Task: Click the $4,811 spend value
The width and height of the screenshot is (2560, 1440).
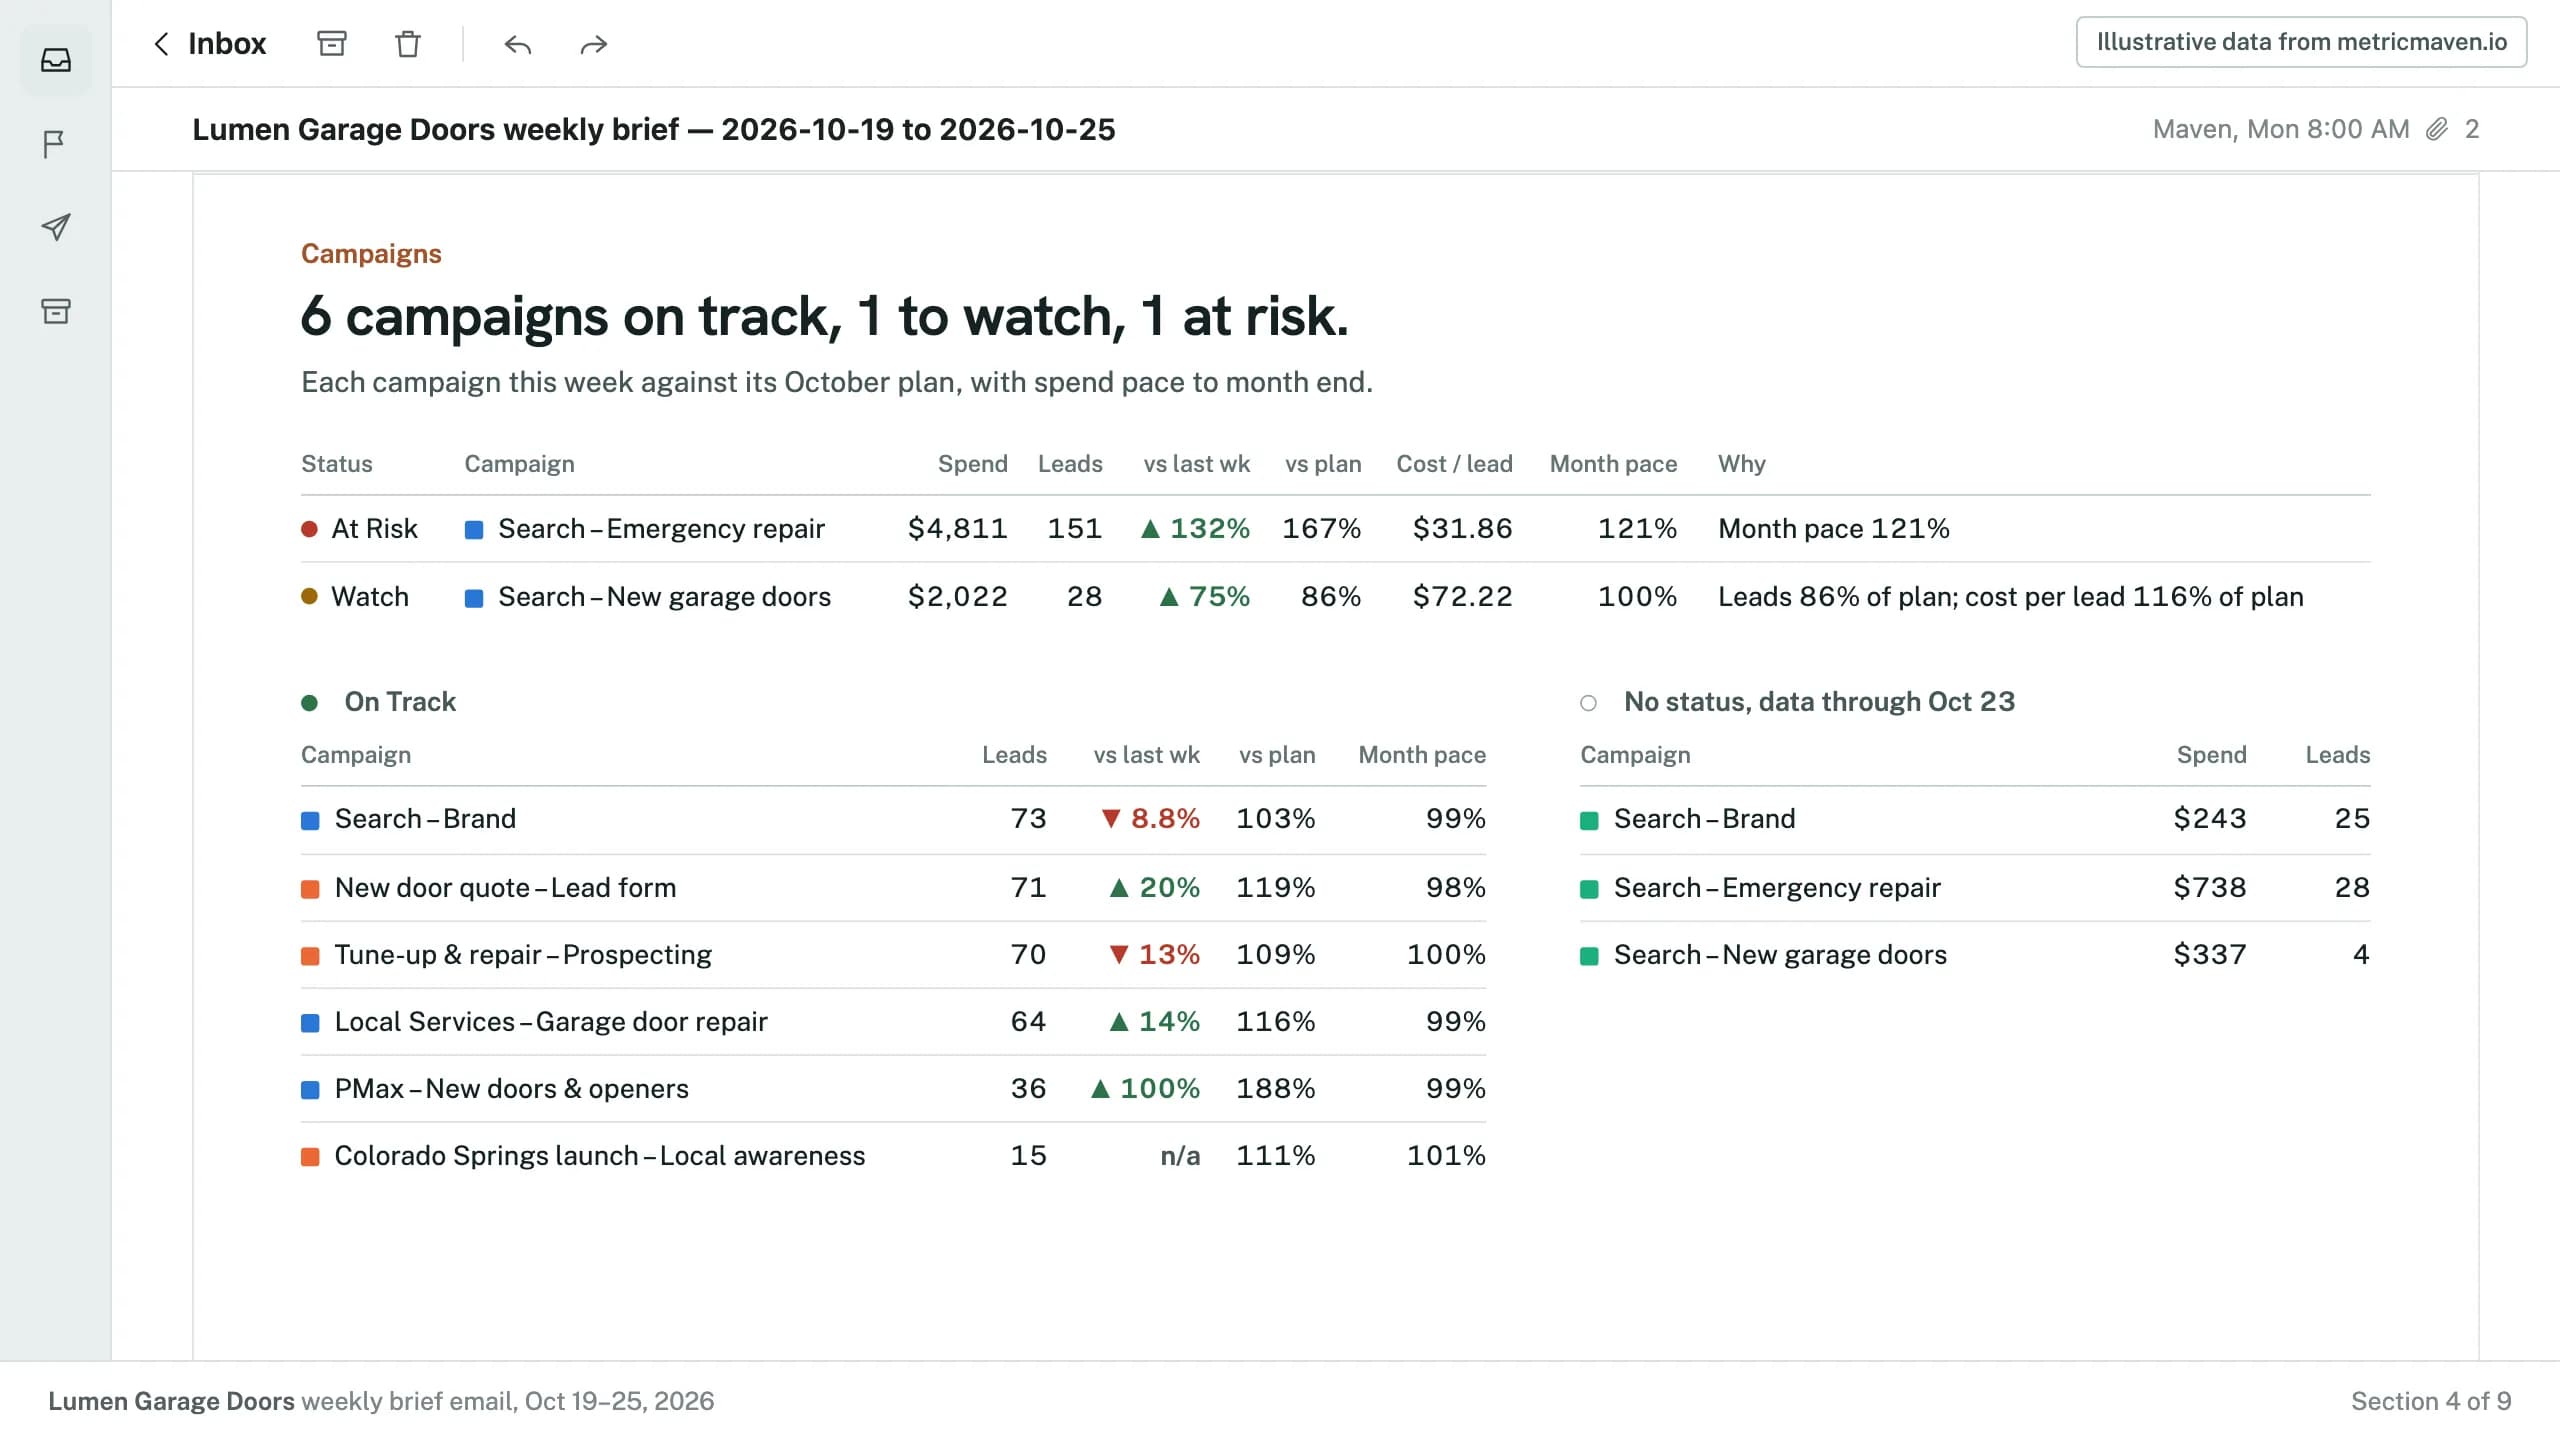Action: click(x=957, y=529)
